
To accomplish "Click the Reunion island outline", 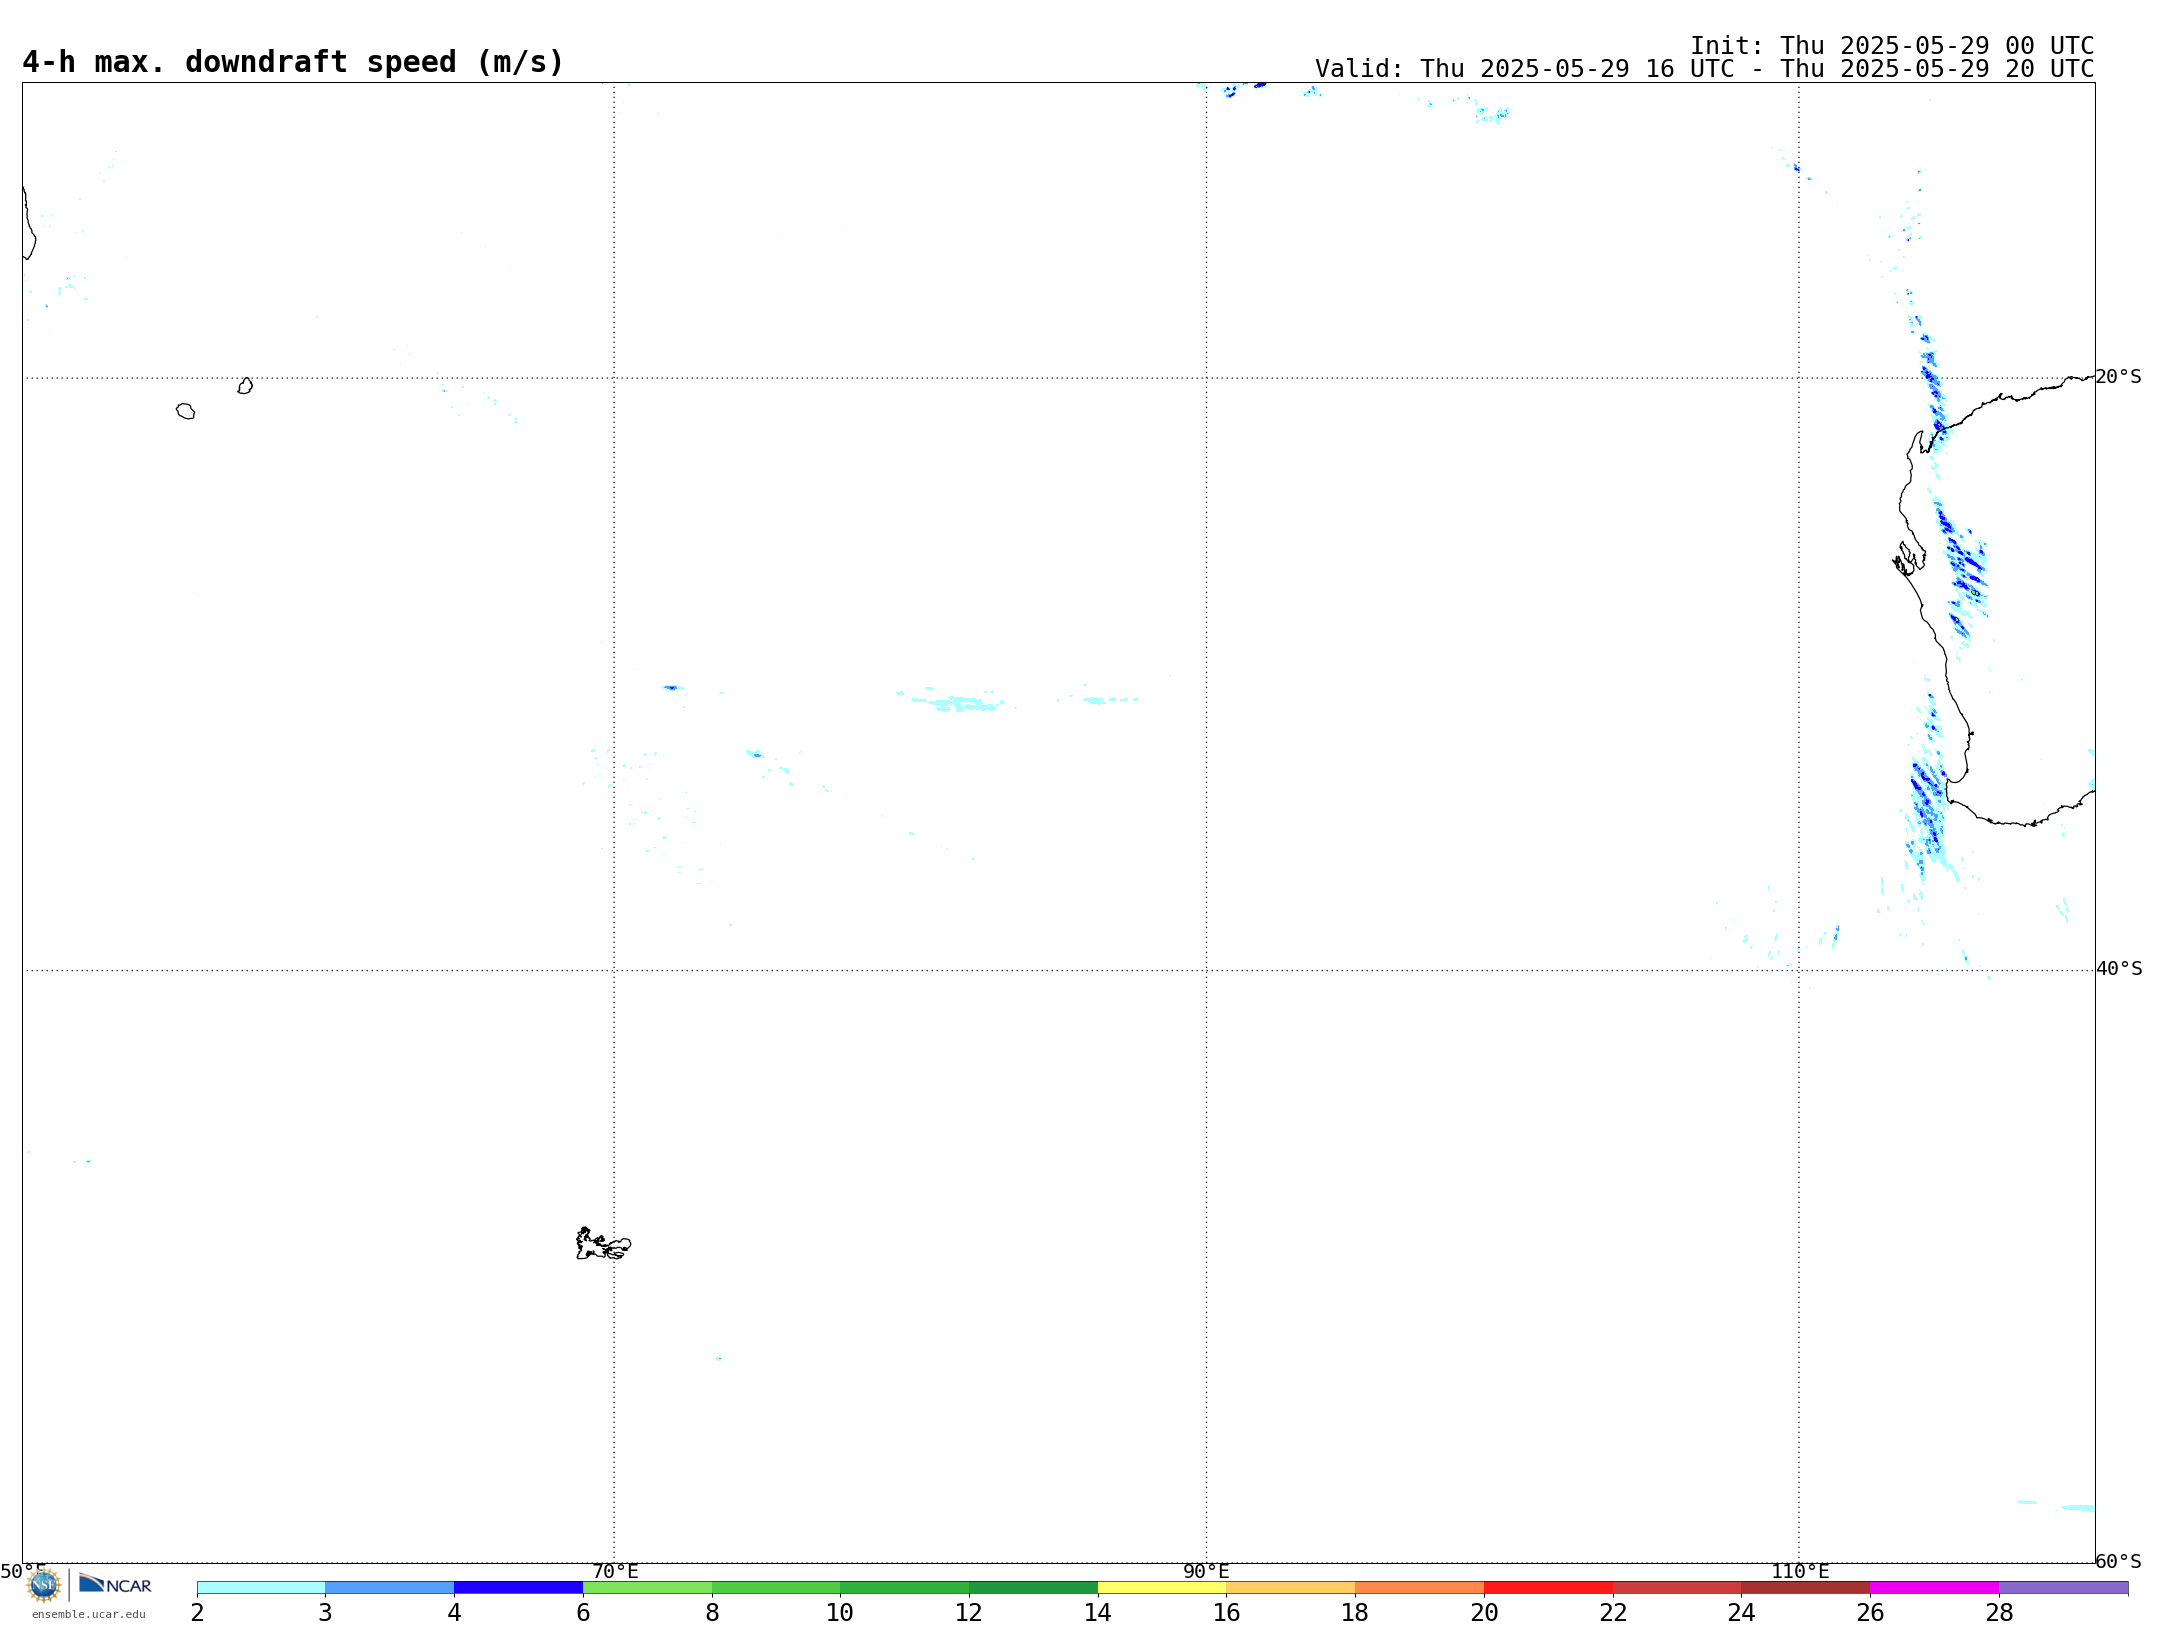I will click(x=185, y=411).
